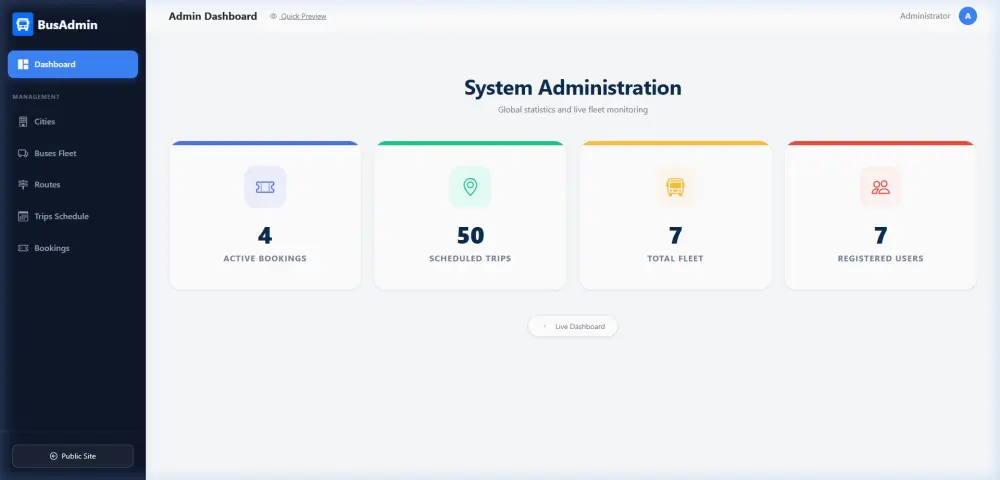Screen dimensions: 1000x480
Task: Open the Dashboard menu item
Action: 73,64
